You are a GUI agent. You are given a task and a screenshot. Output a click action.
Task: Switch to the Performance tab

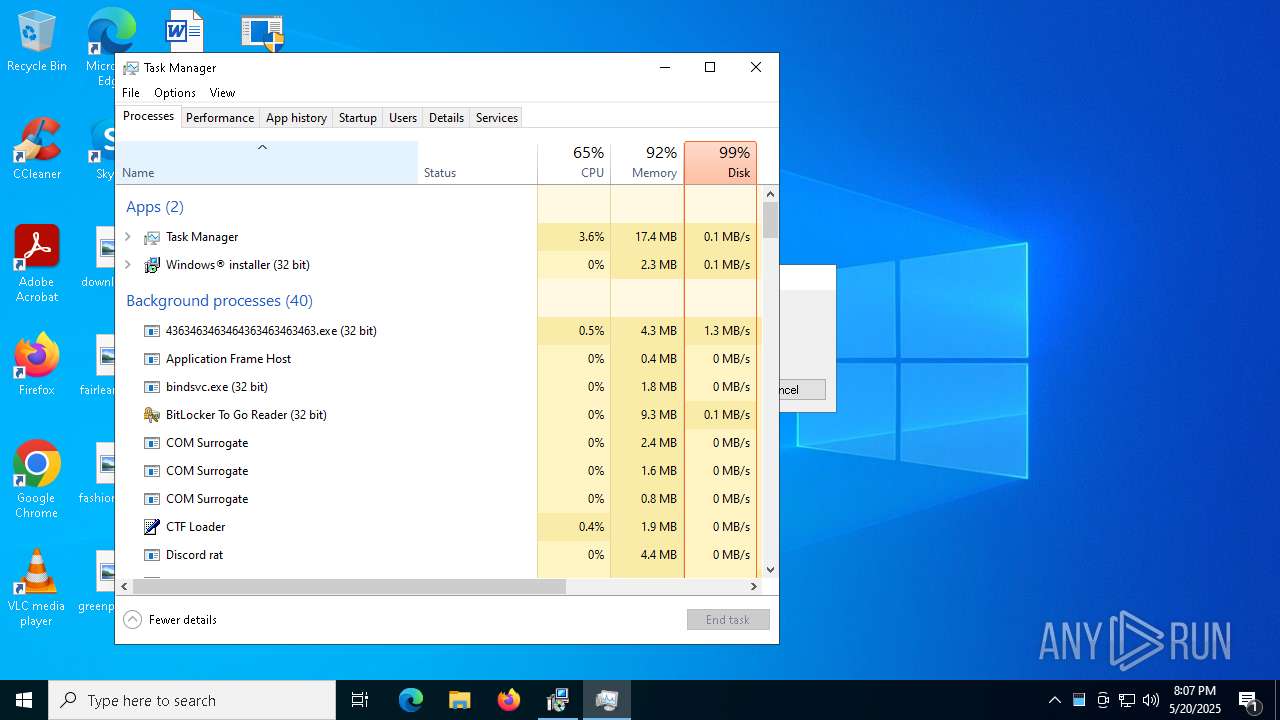220,118
